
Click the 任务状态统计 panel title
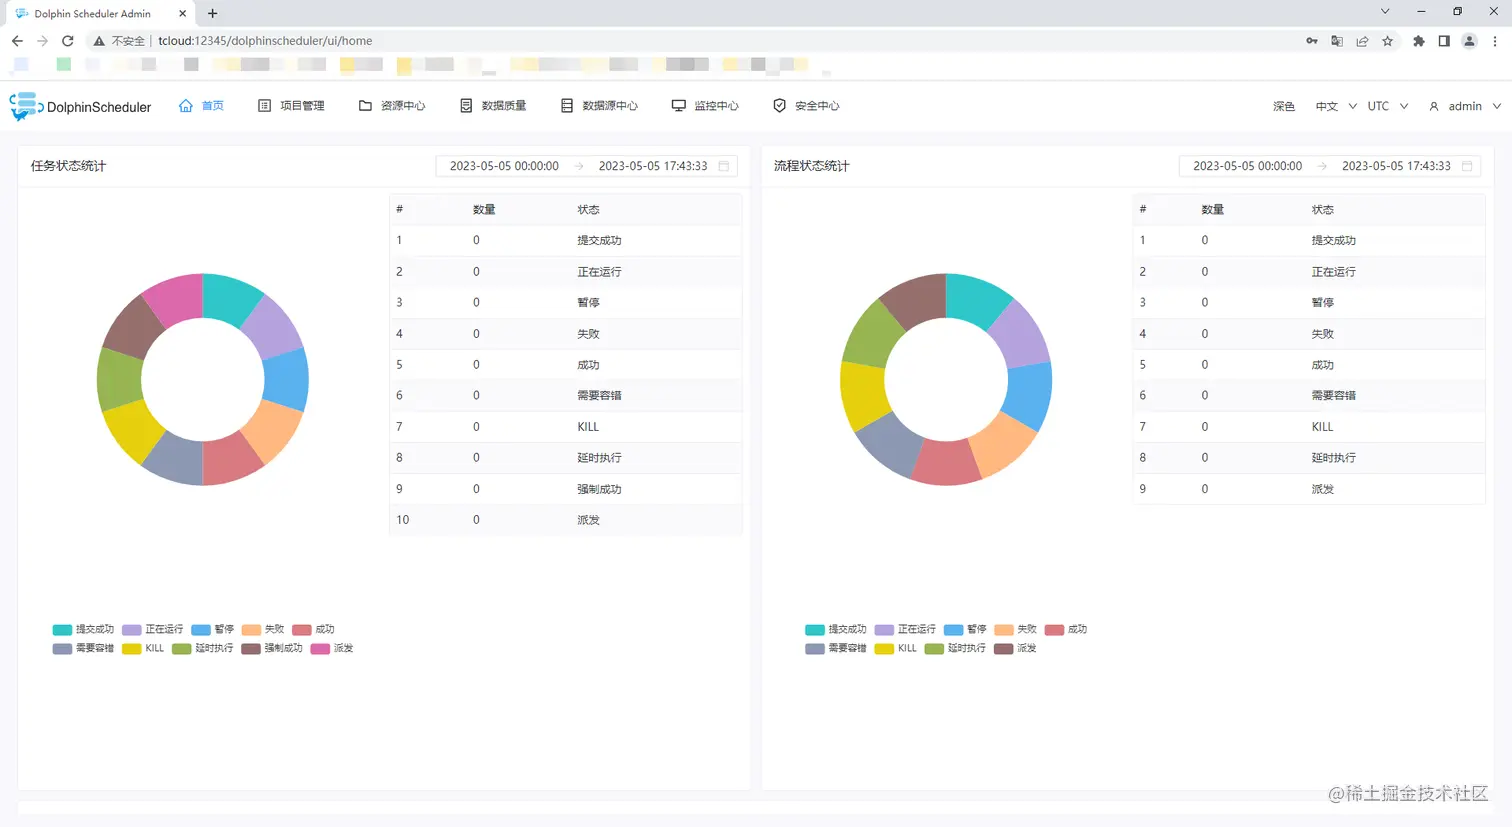point(68,166)
